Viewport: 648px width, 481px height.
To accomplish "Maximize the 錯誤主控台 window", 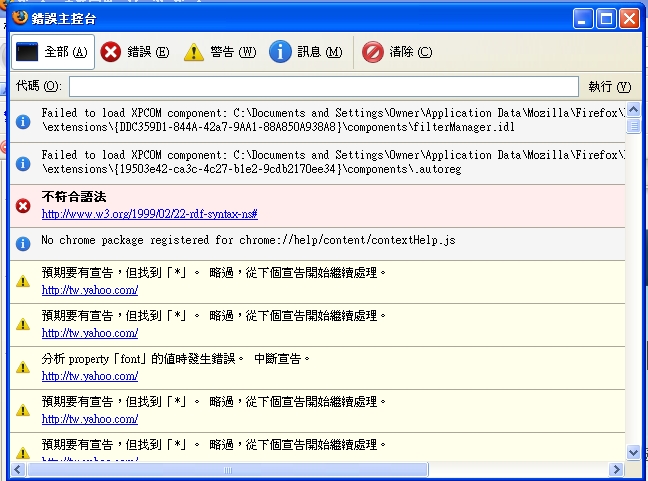I will click(606, 19).
